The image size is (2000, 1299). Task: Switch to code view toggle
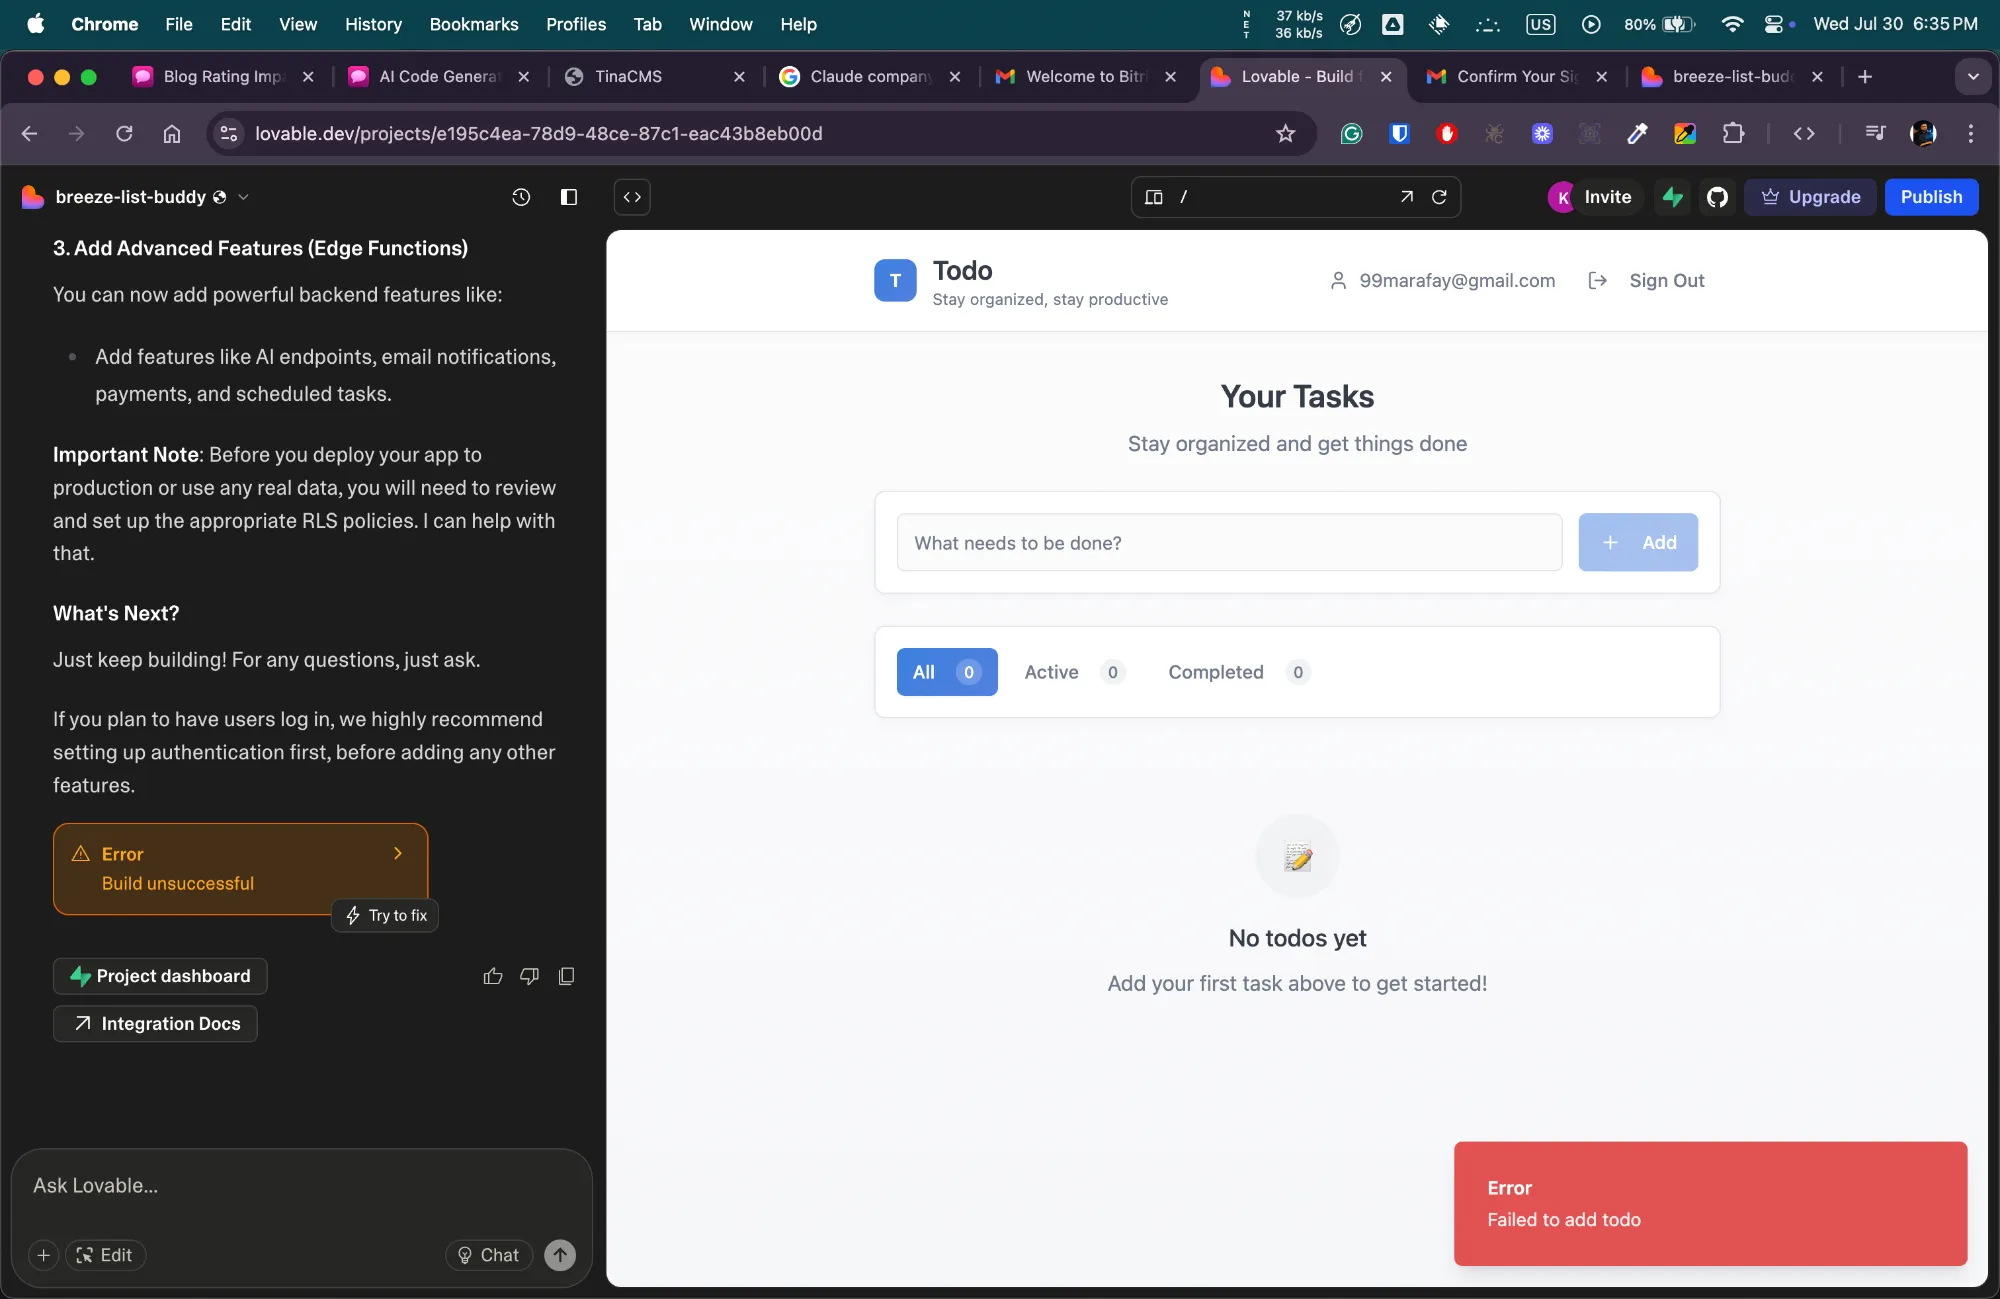click(632, 197)
